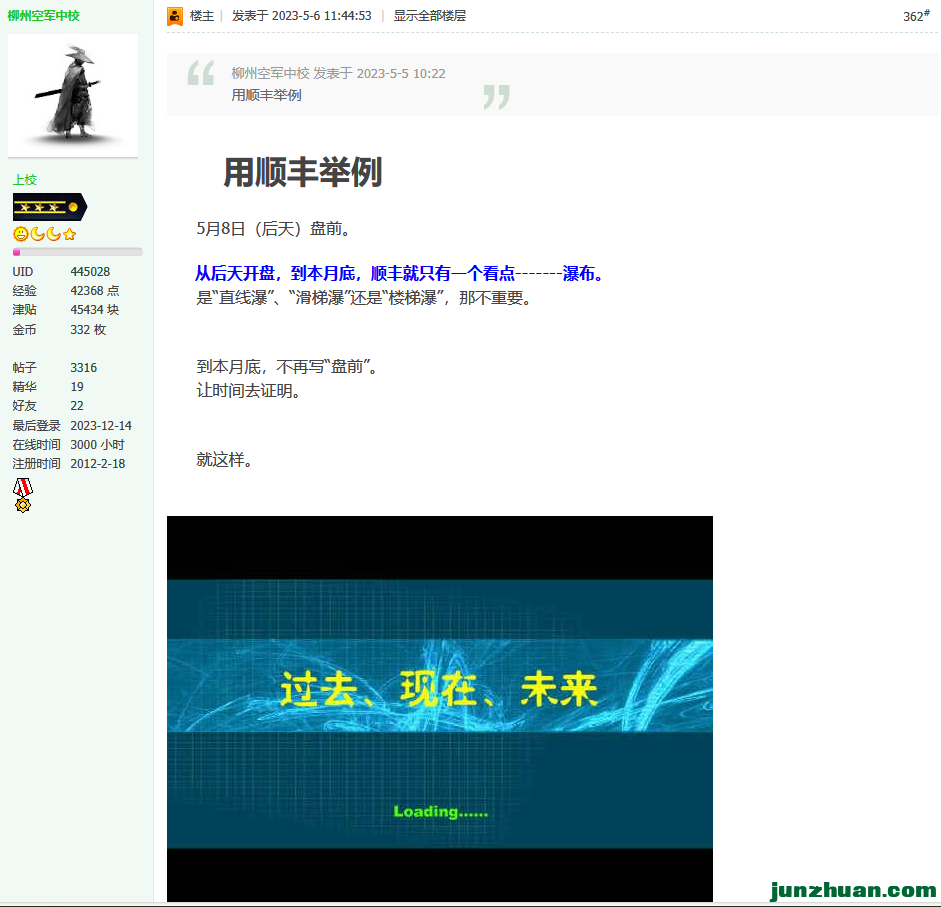The height and width of the screenshot is (907, 941).
Task: Click the 过去、现在、未来 loading image
Action: coord(439,708)
